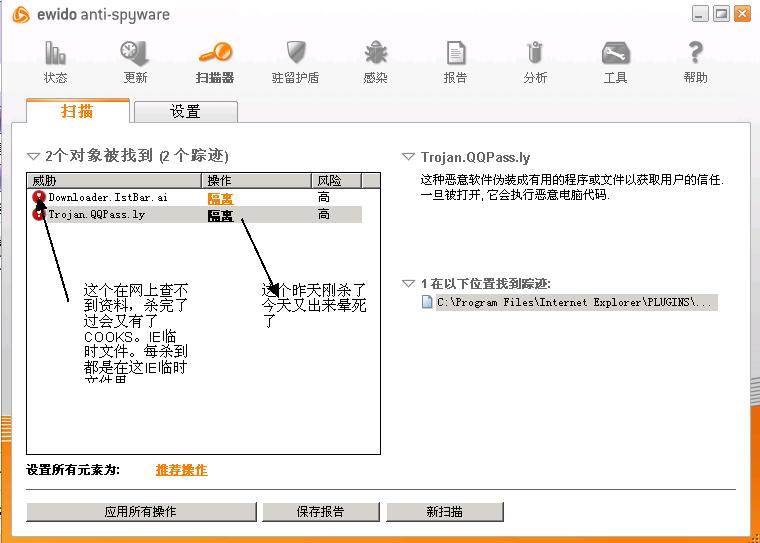Start a 新扫描 new scan
This screenshot has height=543, width=760.
click(x=444, y=511)
